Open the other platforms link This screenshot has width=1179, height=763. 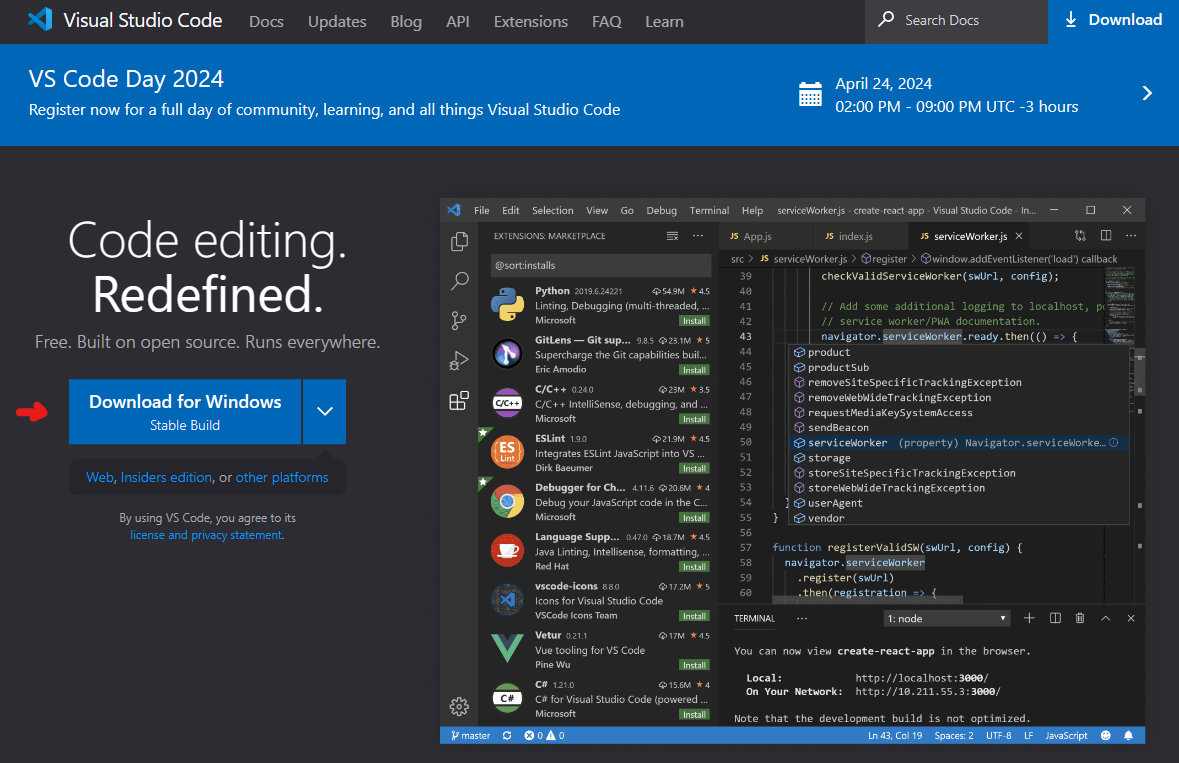(x=282, y=477)
